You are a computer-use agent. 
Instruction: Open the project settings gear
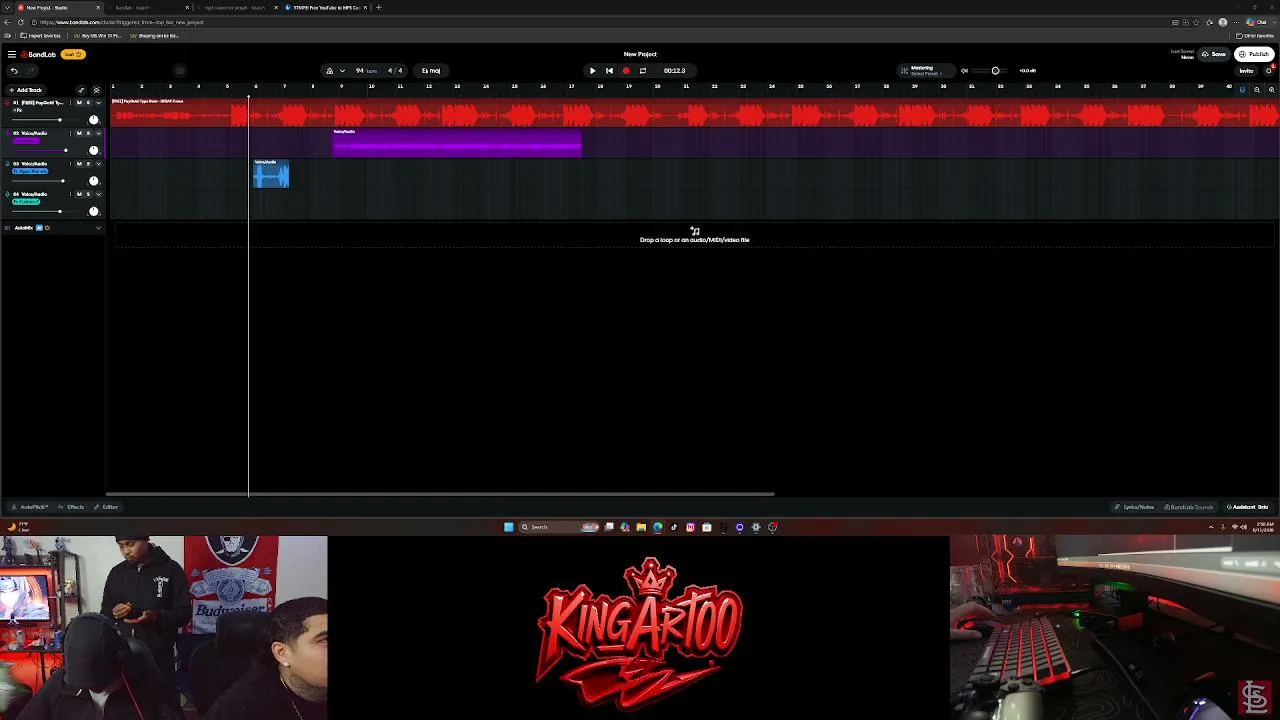point(1269,71)
